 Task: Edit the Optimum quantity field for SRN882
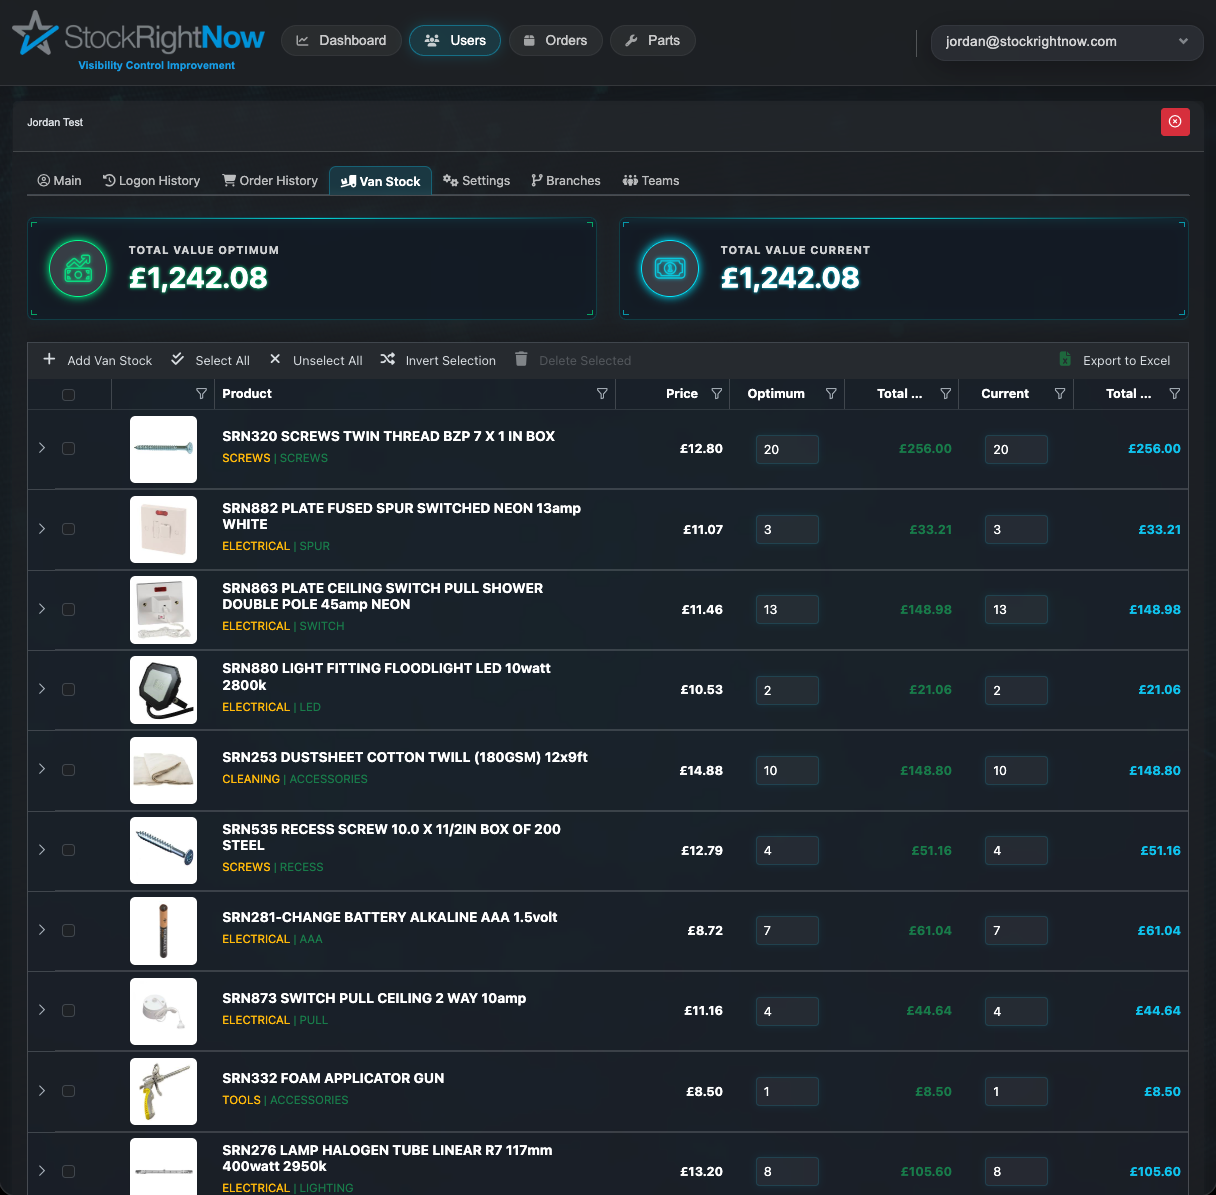pos(787,529)
